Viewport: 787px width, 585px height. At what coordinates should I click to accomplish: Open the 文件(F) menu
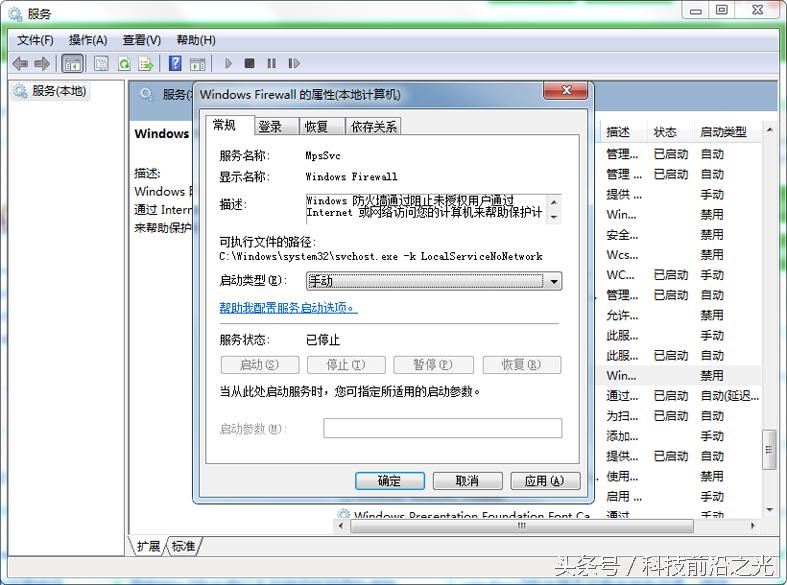tap(35, 40)
